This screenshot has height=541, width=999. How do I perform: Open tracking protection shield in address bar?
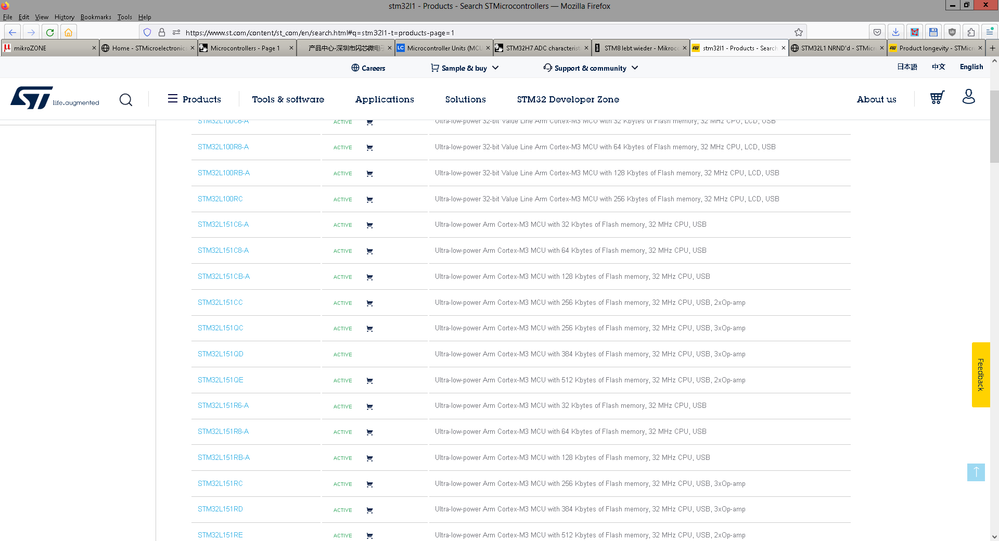(x=147, y=32)
